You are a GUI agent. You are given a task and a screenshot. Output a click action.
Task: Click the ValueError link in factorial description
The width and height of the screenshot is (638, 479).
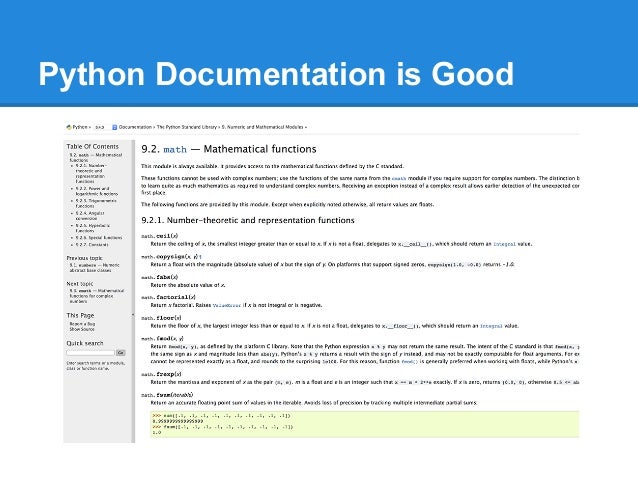(x=227, y=305)
